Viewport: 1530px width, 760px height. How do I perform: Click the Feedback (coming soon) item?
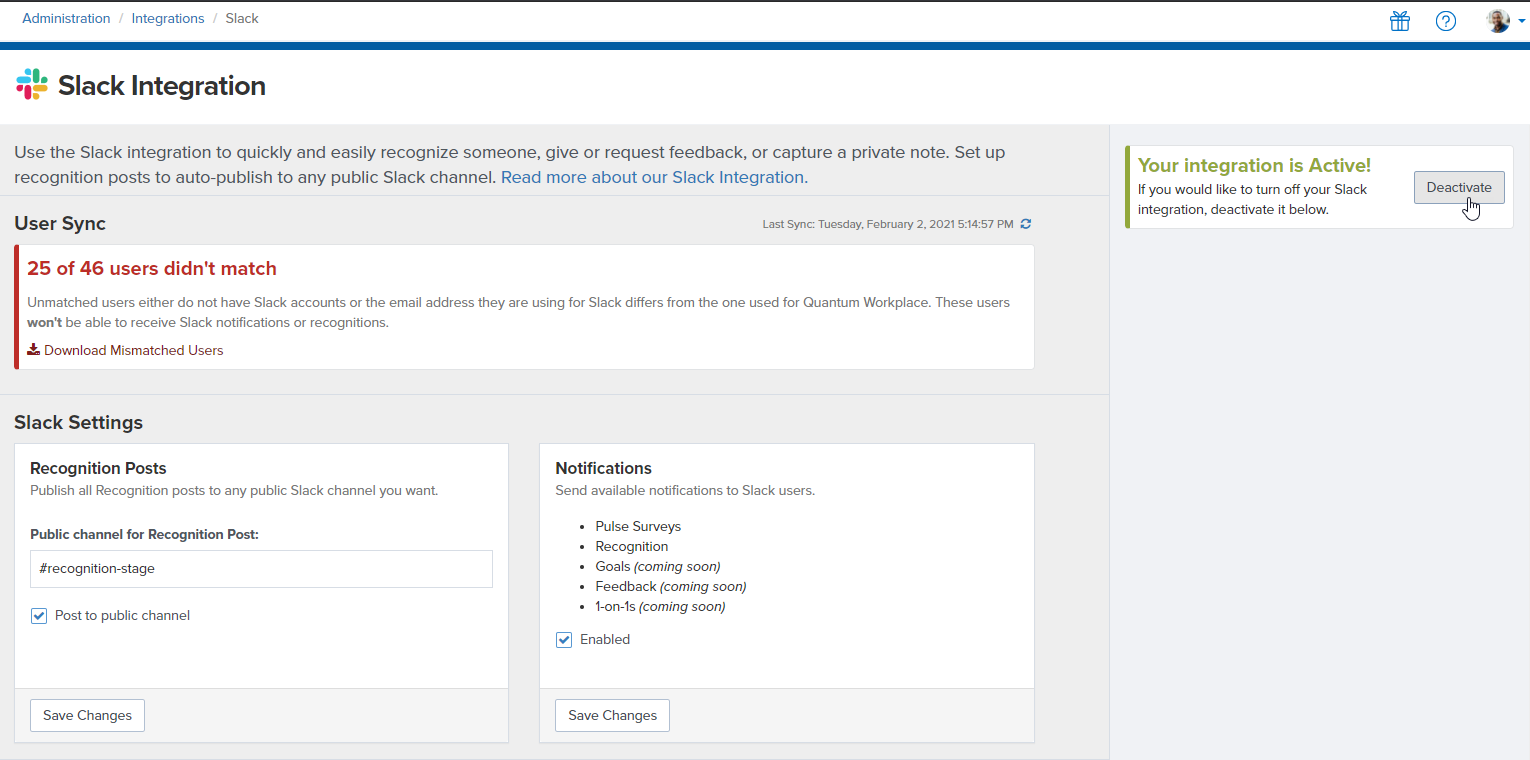coord(671,587)
